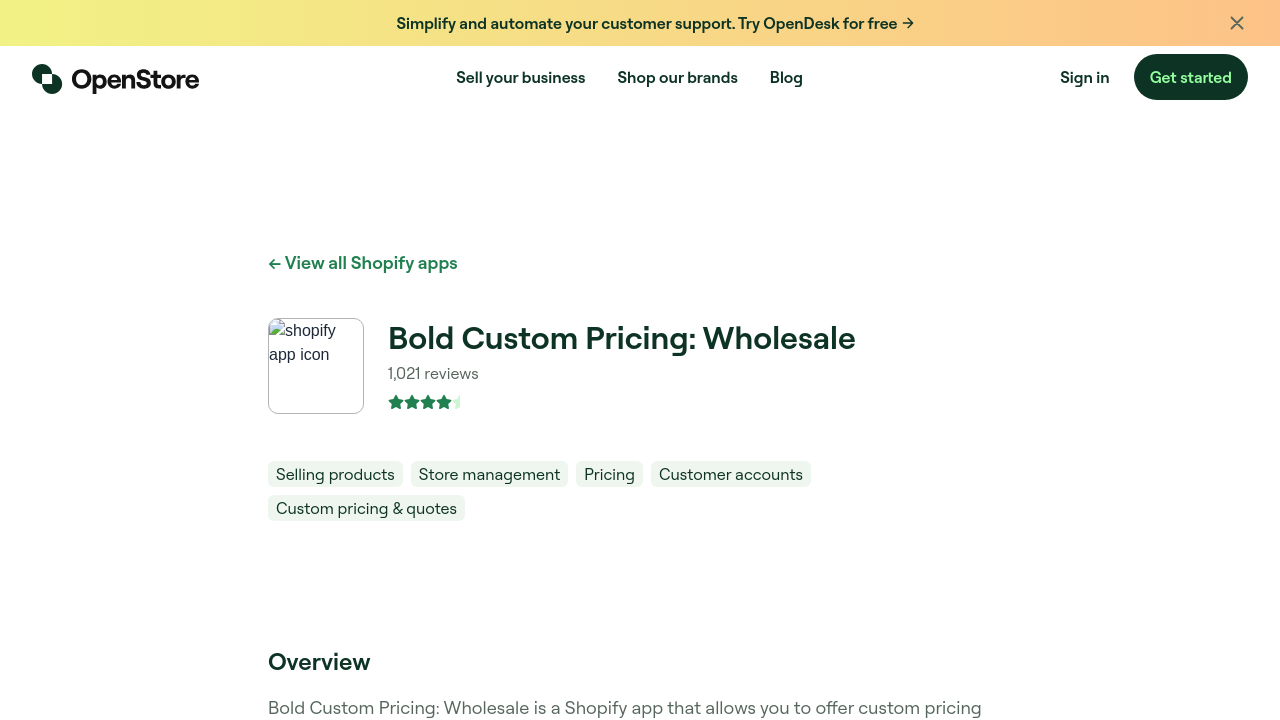The image size is (1280, 720).
Task: Click the Shopify app icon thumbnail
Action: pos(316,366)
